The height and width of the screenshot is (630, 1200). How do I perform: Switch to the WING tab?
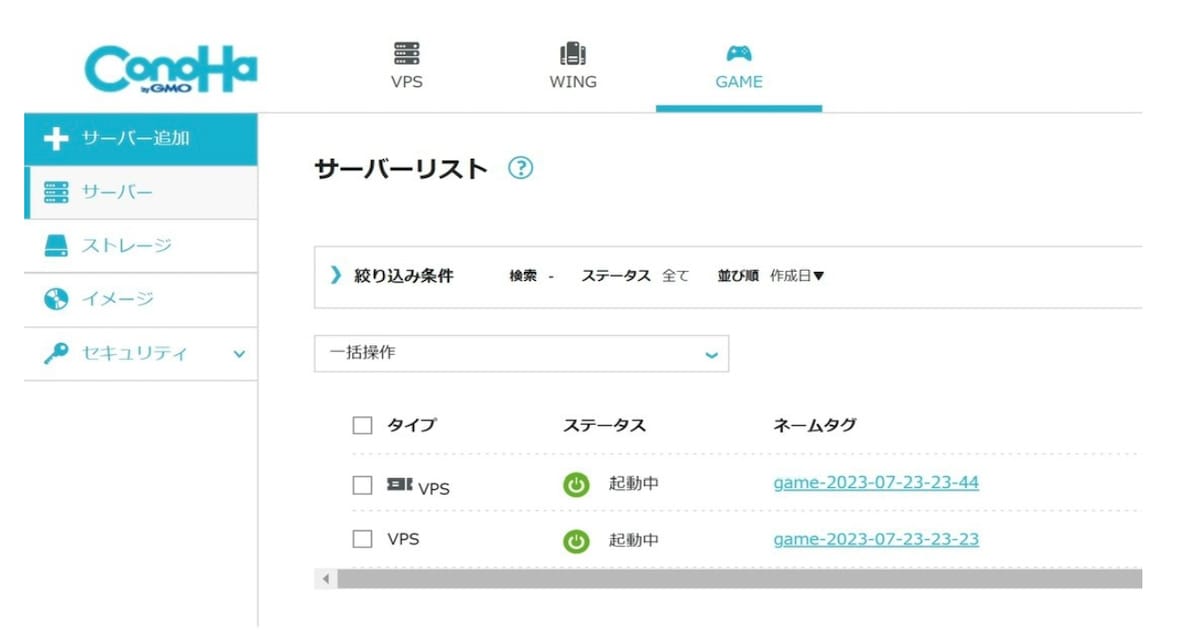click(x=573, y=67)
